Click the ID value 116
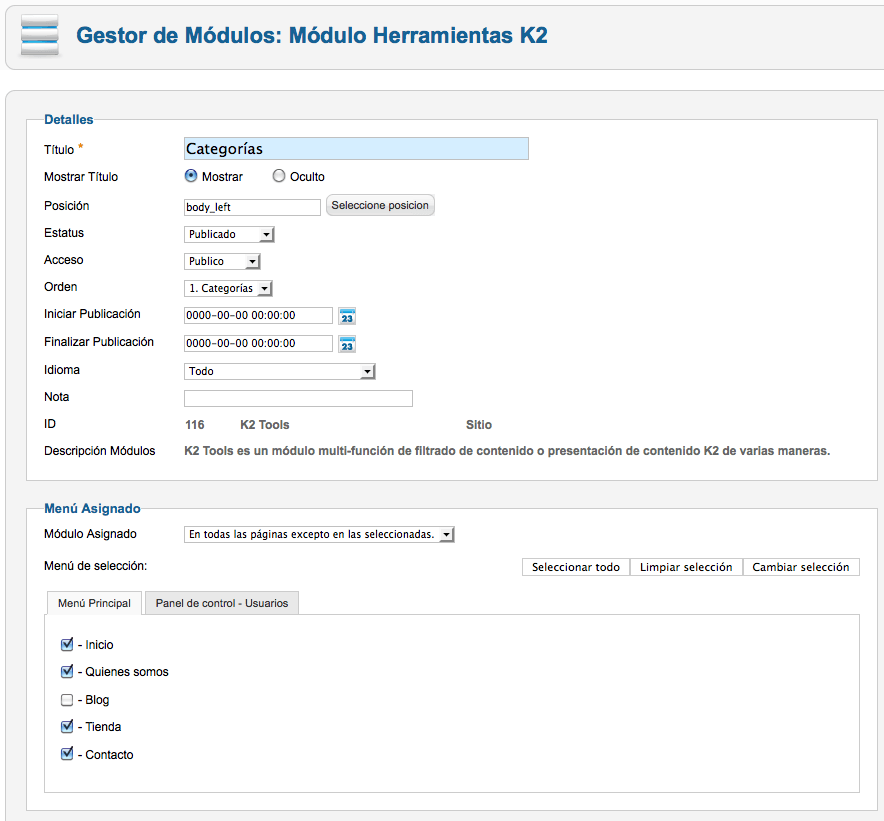This screenshot has width=884, height=821. click(195, 425)
